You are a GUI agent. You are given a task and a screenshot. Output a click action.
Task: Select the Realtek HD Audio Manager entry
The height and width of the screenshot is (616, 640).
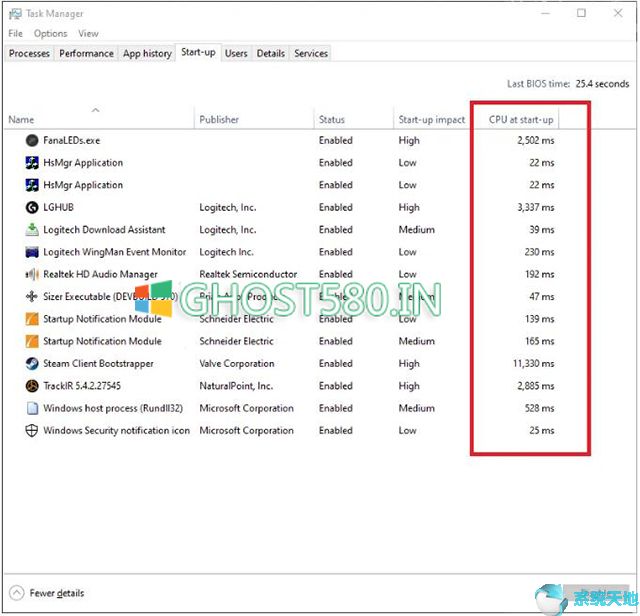(x=100, y=274)
